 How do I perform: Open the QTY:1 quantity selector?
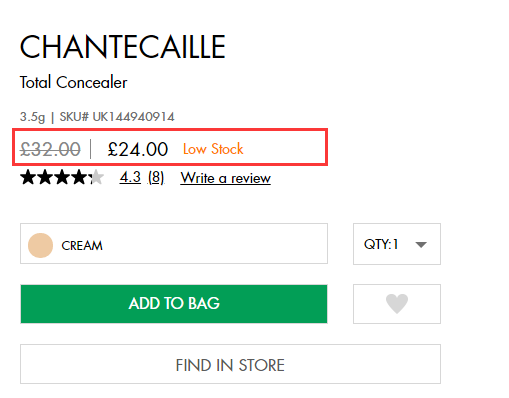(x=397, y=244)
